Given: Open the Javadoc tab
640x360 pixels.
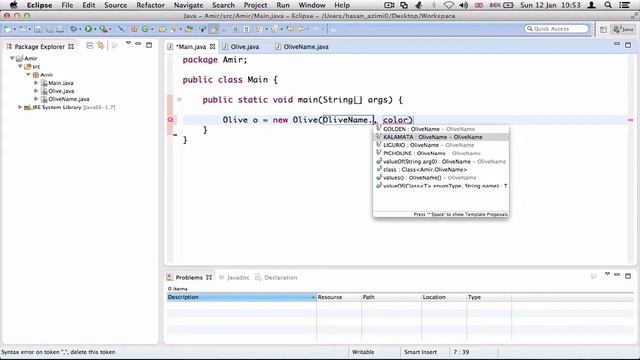Looking at the screenshot, I should click(x=234, y=278).
